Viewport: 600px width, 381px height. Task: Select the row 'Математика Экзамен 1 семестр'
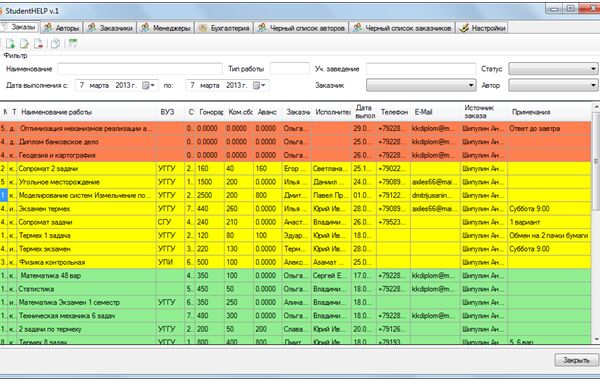(295, 302)
